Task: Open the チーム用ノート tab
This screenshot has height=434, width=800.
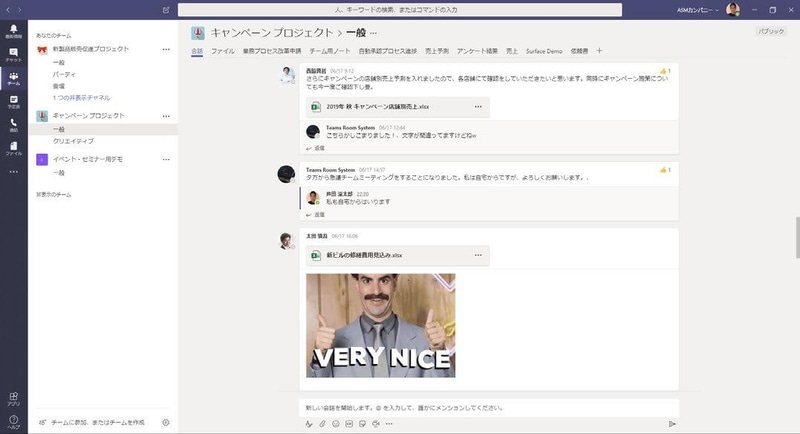Action: click(330, 51)
